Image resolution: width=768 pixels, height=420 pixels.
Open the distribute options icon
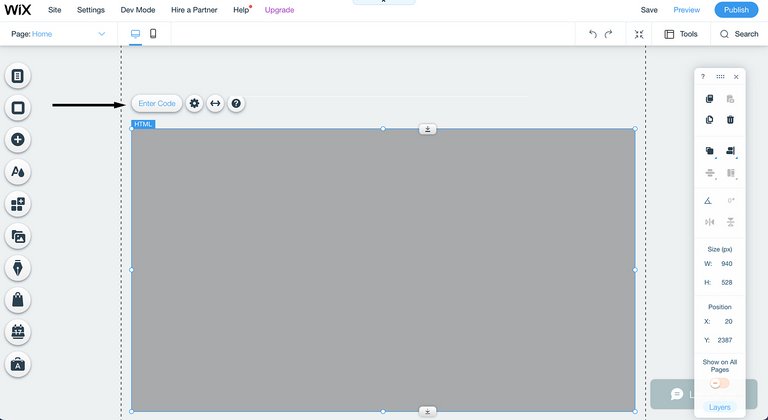point(710,173)
